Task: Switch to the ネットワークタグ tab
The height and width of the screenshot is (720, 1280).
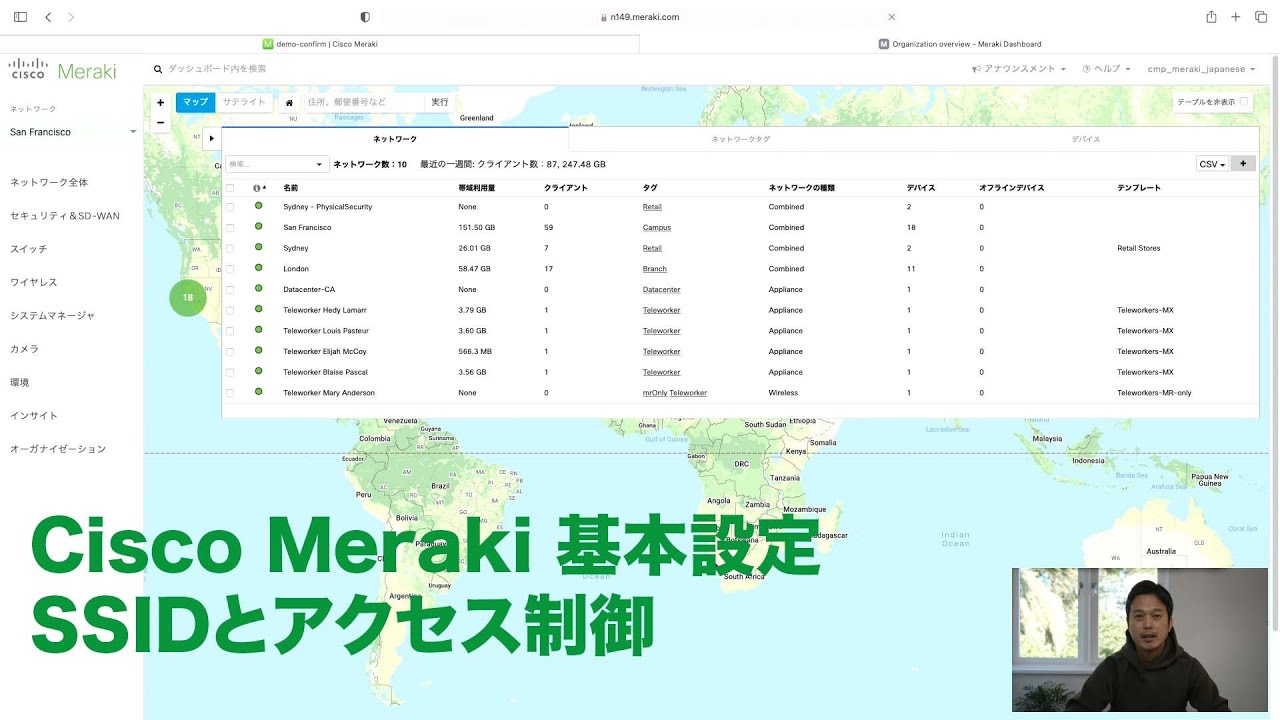Action: click(741, 139)
